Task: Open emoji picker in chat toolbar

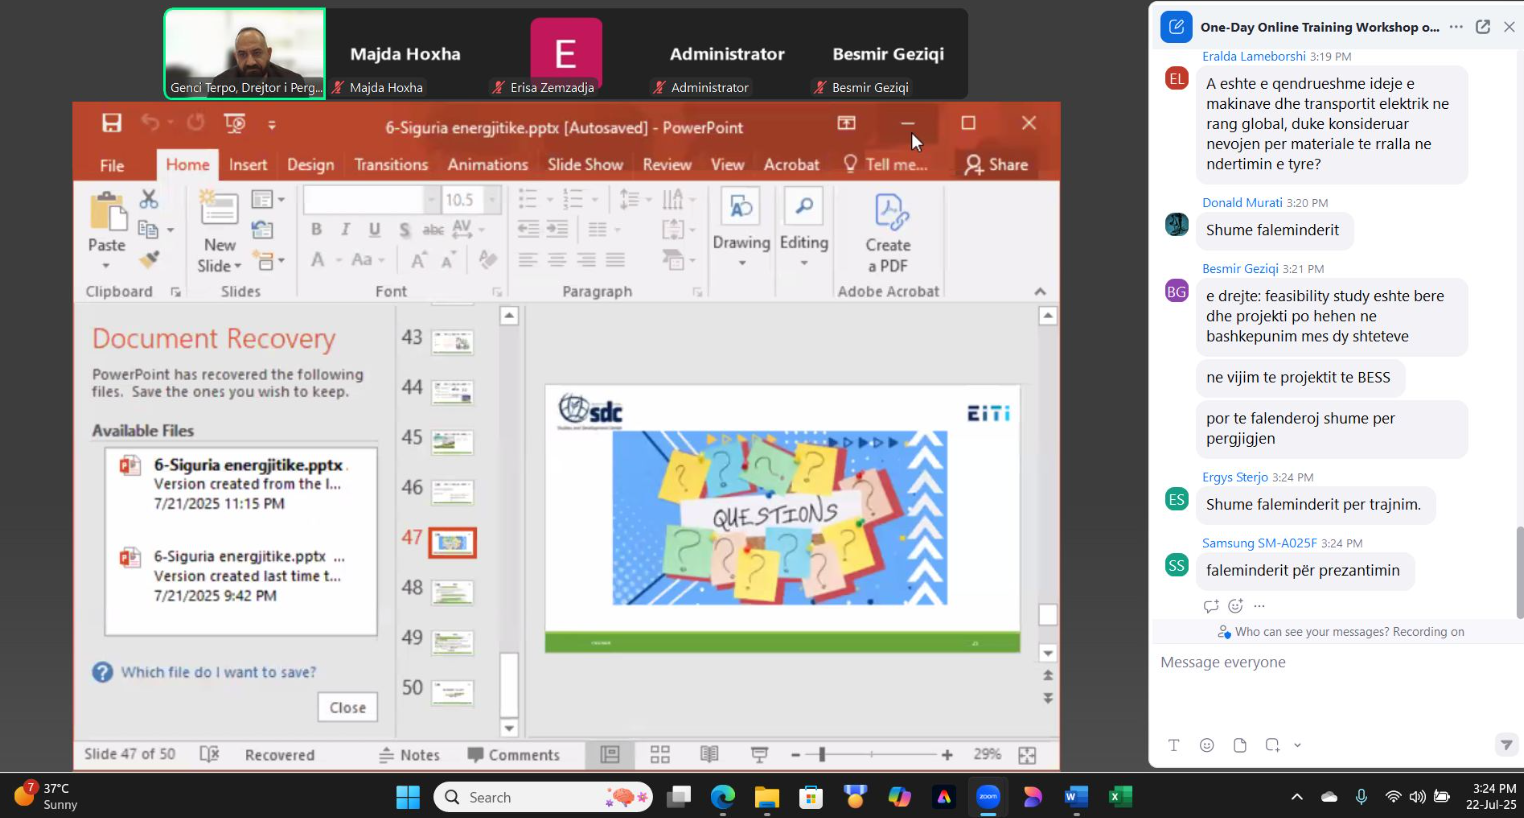Action: (1207, 745)
